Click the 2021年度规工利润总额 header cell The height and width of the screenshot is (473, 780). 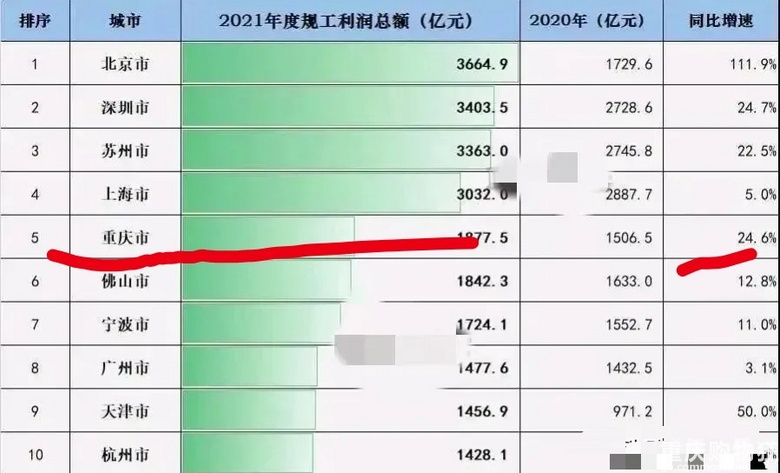350,20
